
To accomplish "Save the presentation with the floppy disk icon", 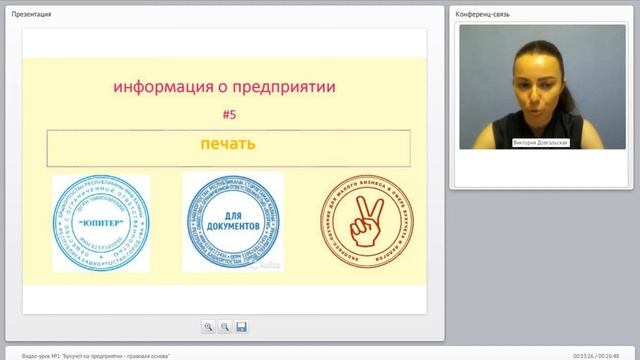I will pyautogui.click(x=241, y=327).
